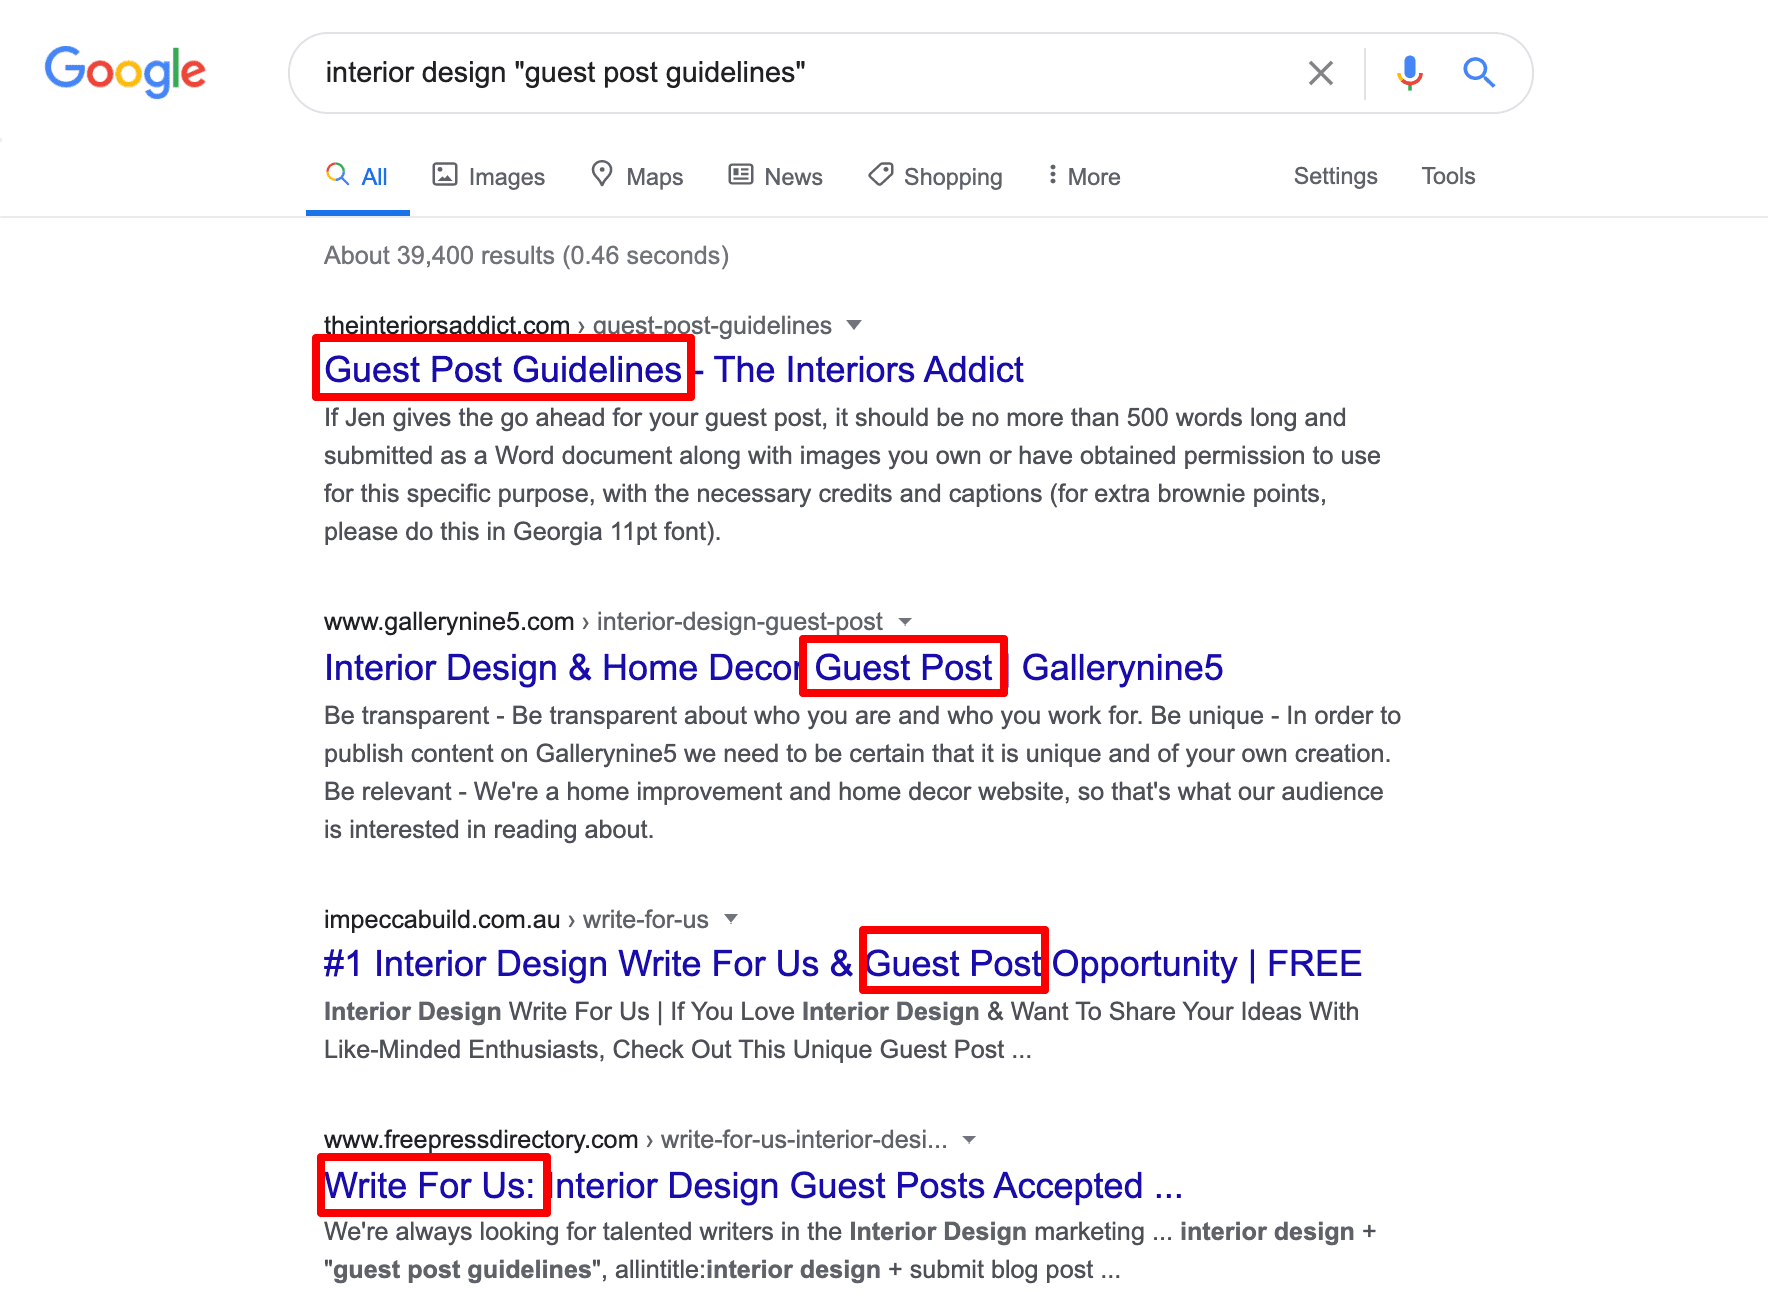Click the www.freepressdirectory.com URL breadcrumb
This screenshot has width=1768, height=1304.
click(x=636, y=1139)
